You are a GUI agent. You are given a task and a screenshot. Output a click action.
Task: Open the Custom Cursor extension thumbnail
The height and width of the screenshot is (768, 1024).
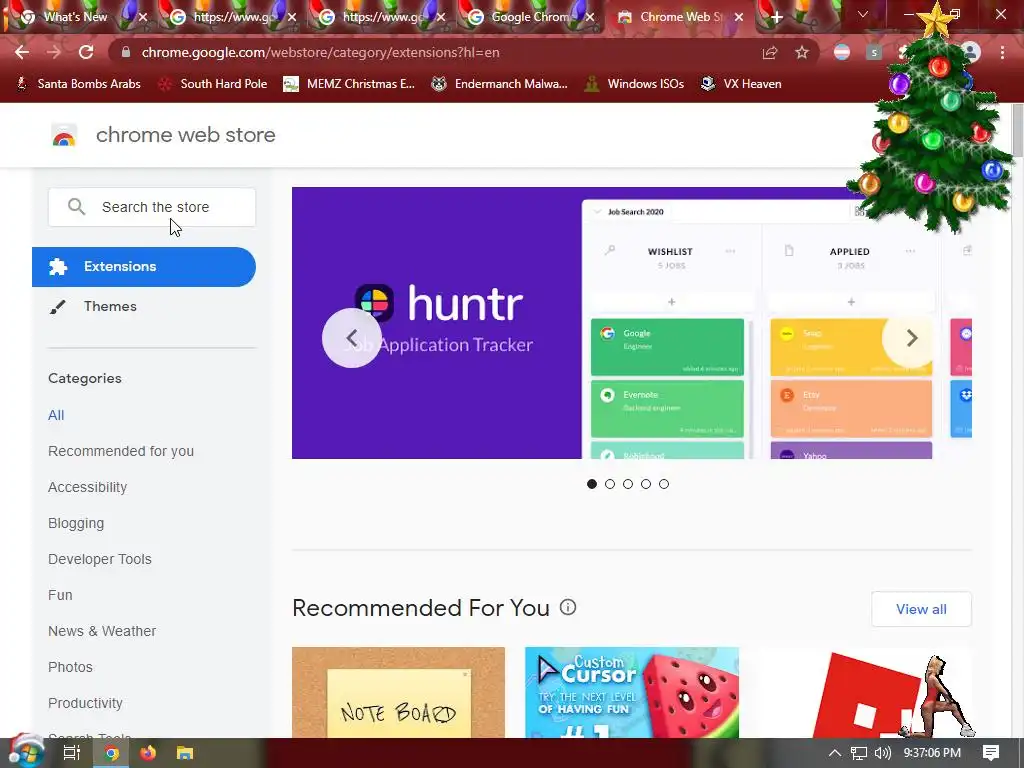tap(632, 692)
